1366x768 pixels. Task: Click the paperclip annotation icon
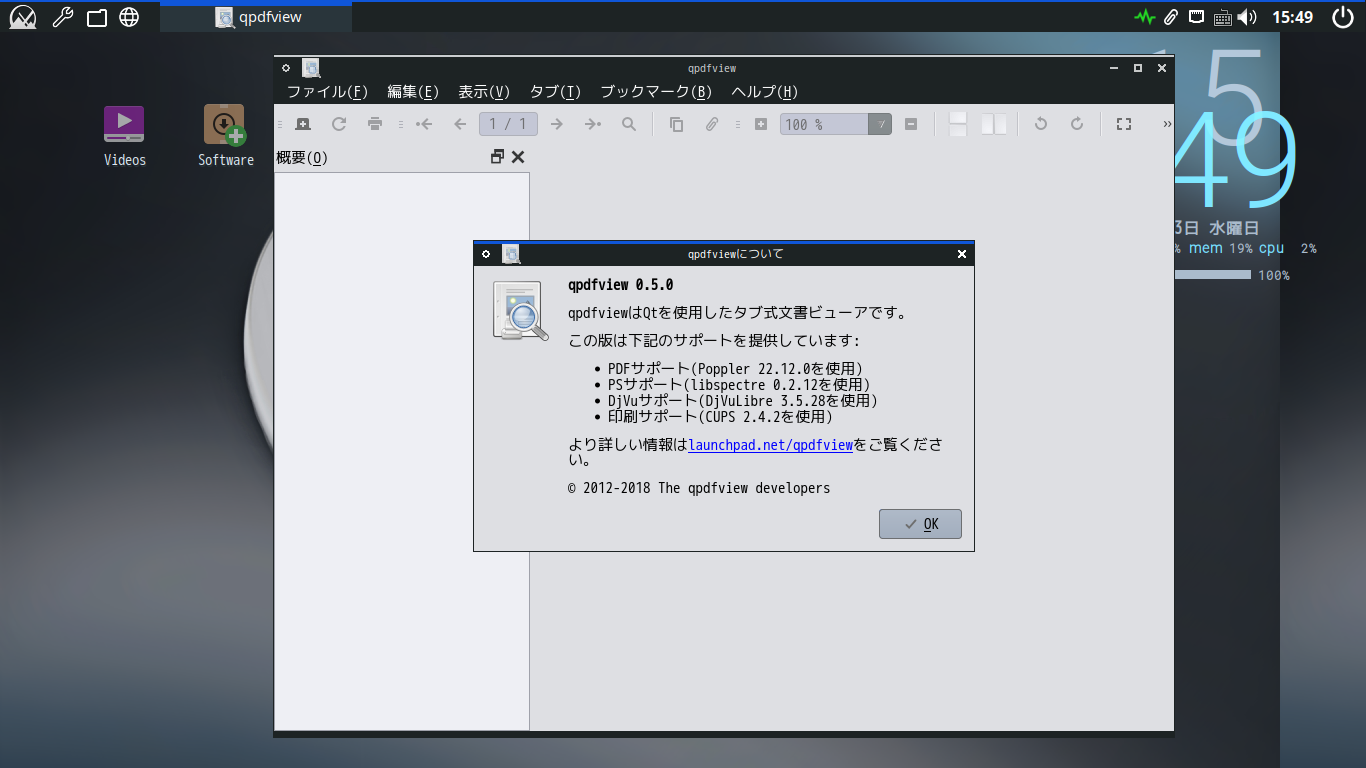pyautogui.click(x=712, y=124)
